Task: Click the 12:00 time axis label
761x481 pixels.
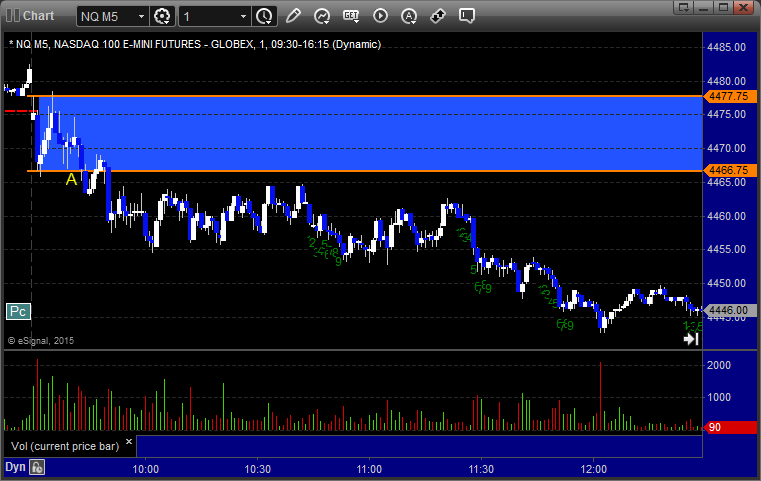Action: pos(594,469)
